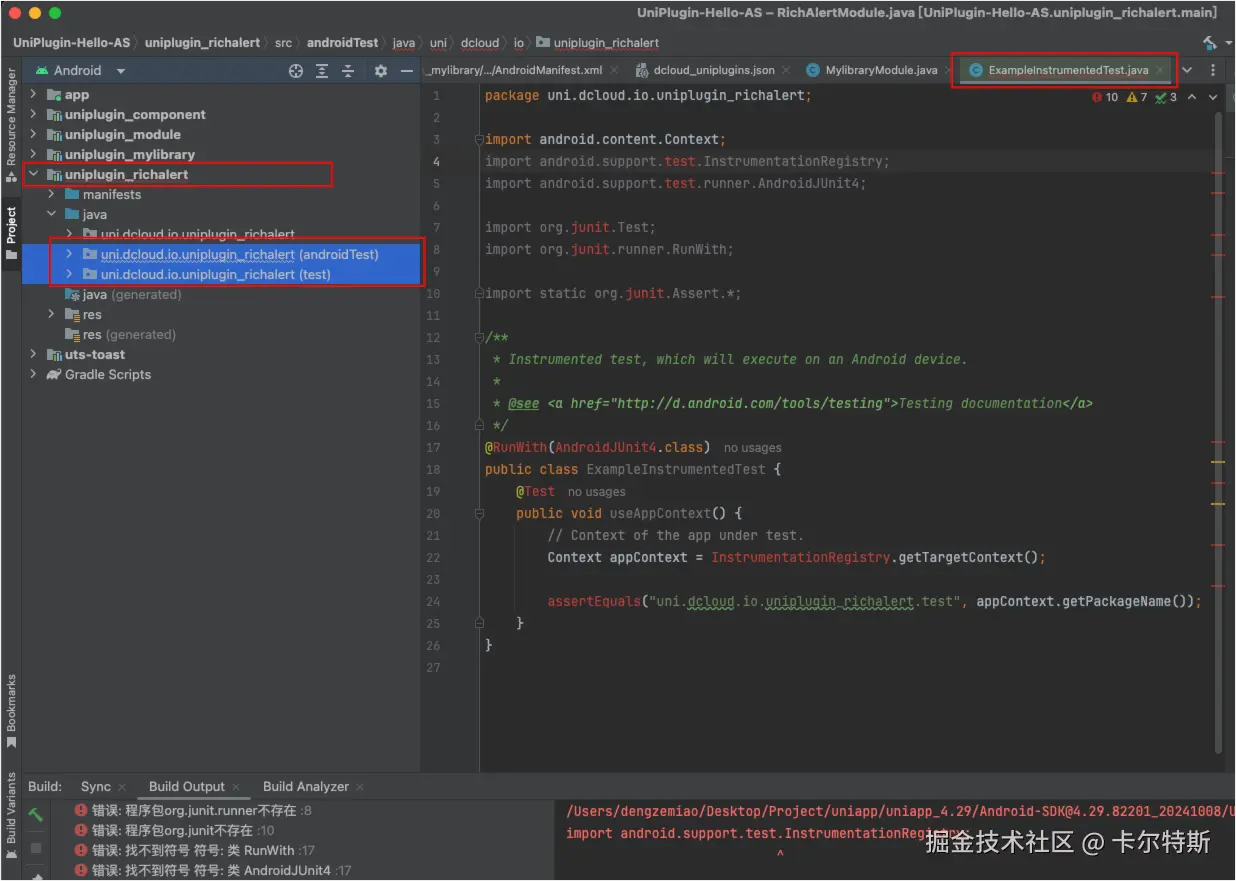
Task: Hide the Project panel with minus icon
Action: (406, 71)
